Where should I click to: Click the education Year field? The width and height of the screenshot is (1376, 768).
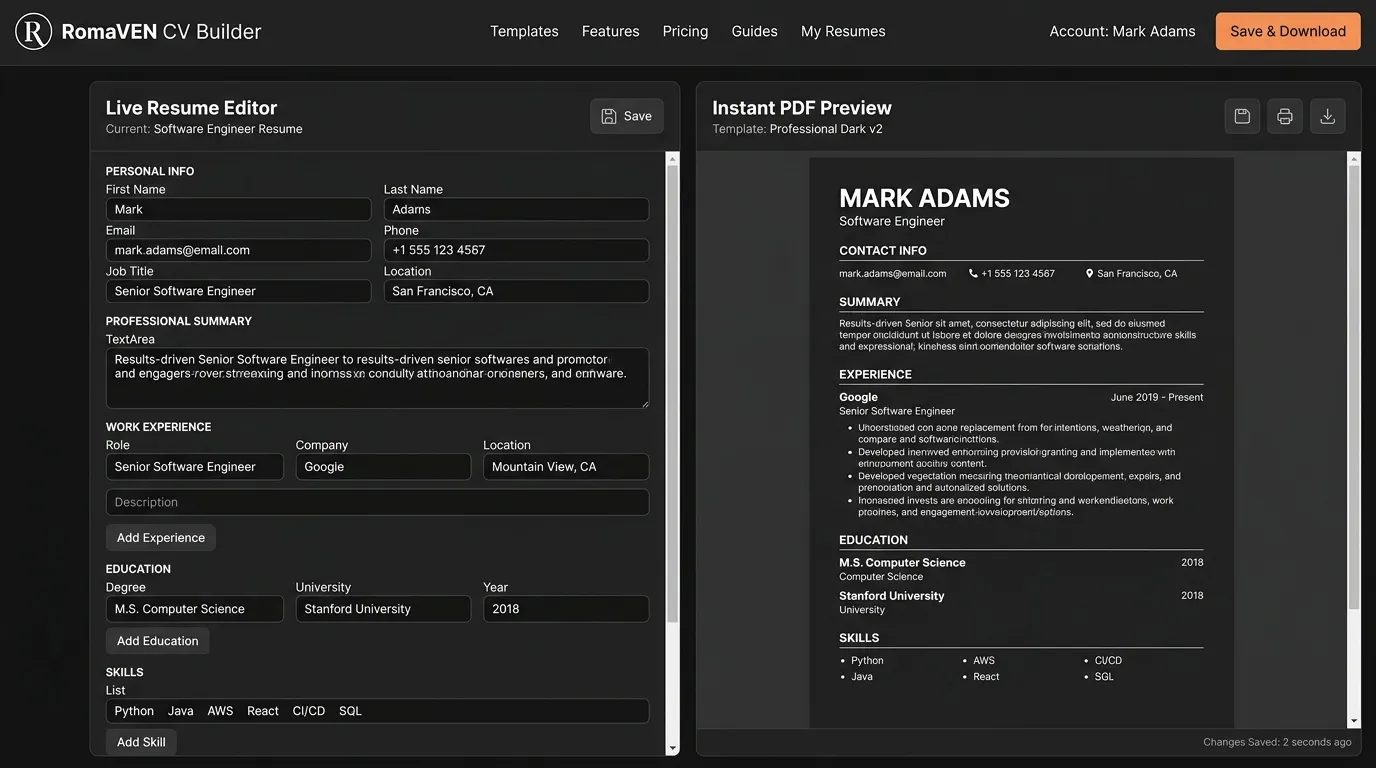[x=566, y=609]
